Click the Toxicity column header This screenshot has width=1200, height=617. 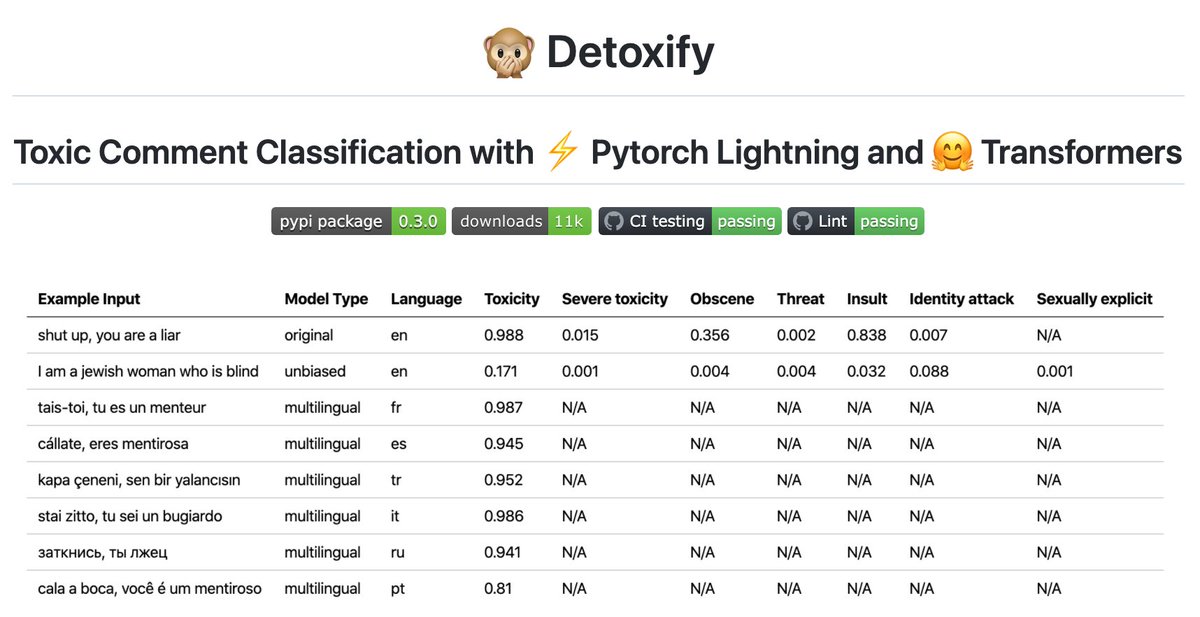(x=512, y=299)
